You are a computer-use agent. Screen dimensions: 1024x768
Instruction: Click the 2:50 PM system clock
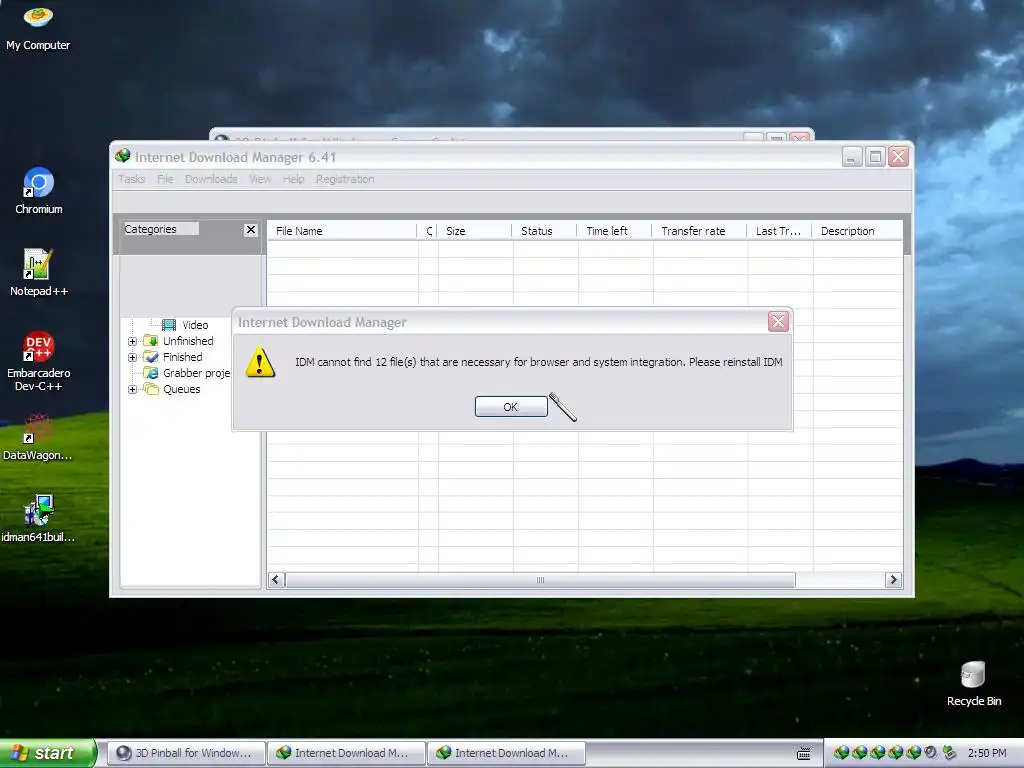(987, 753)
